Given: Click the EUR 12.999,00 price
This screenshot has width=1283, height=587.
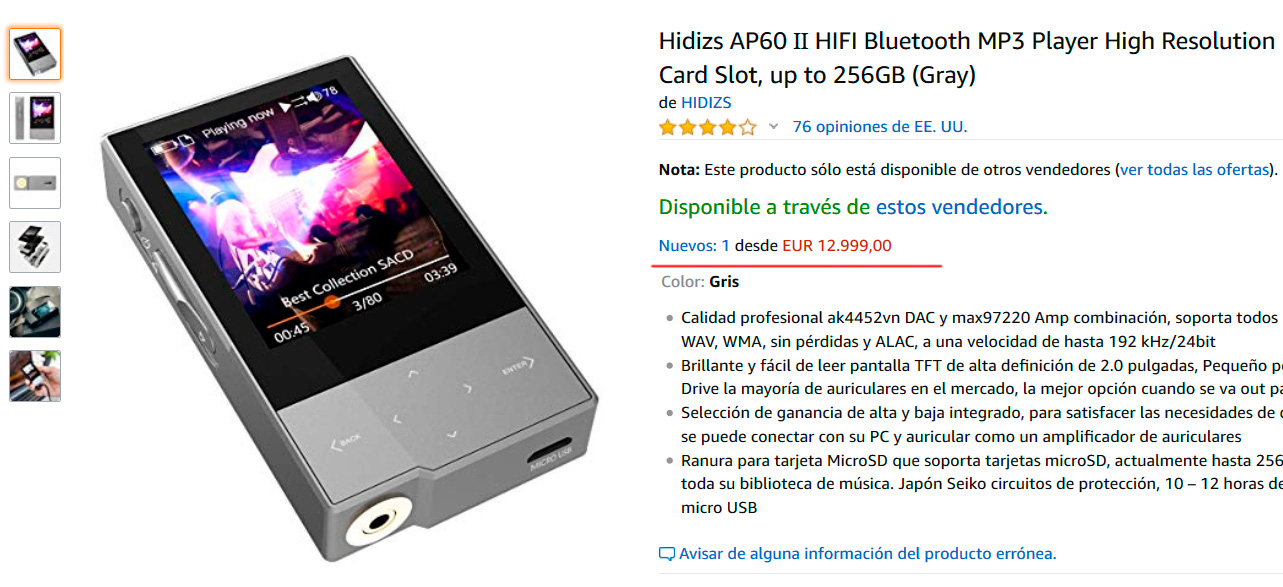Looking at the screenshot, I should click(837, 245).
